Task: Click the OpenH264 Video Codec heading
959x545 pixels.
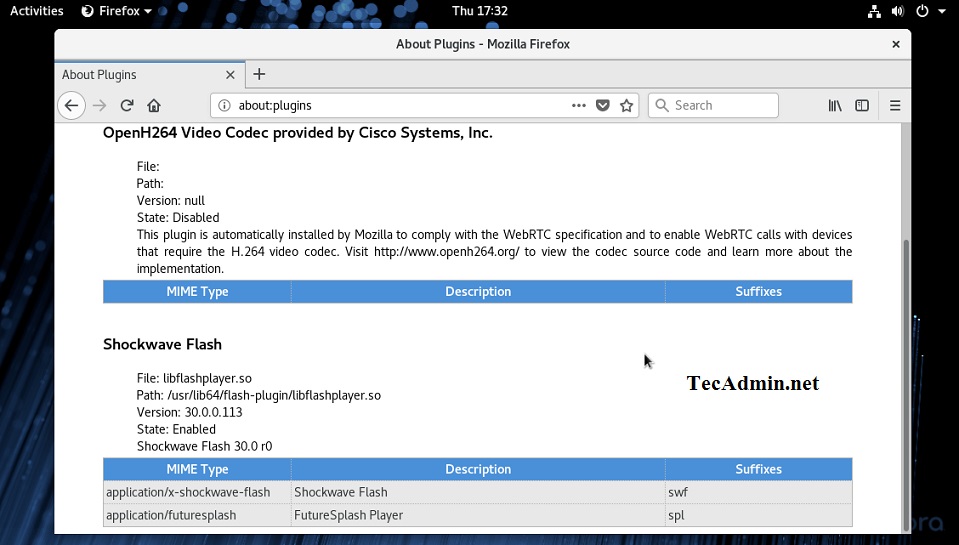Action: pyautogui.click(x=297, y=133)
